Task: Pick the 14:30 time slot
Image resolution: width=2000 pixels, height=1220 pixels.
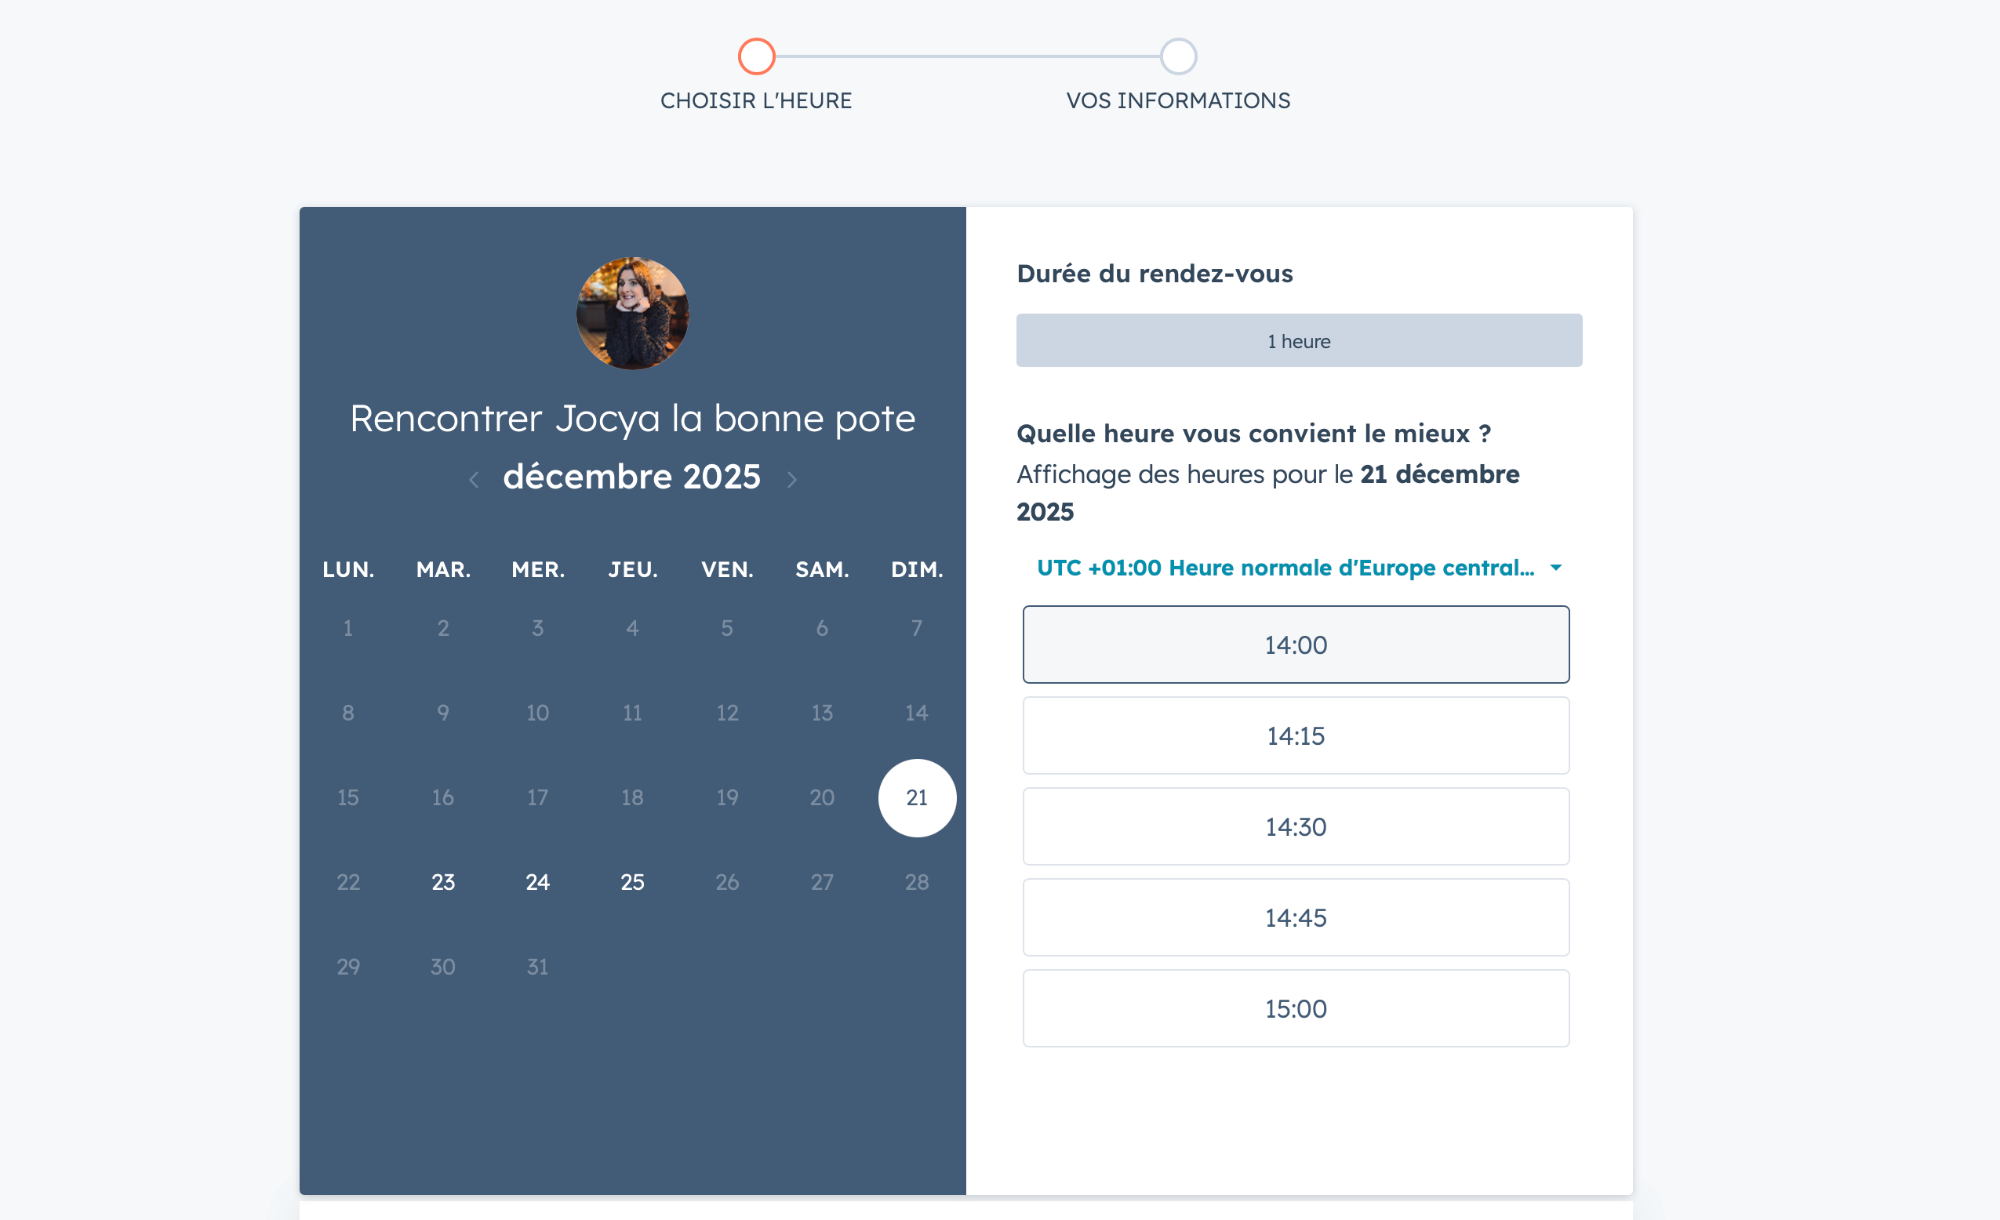Action: point(1296,827)
